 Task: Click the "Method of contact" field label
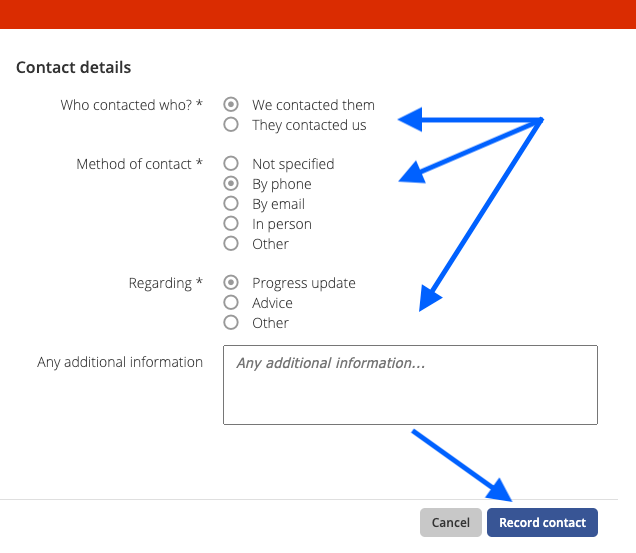coord(140,164)
